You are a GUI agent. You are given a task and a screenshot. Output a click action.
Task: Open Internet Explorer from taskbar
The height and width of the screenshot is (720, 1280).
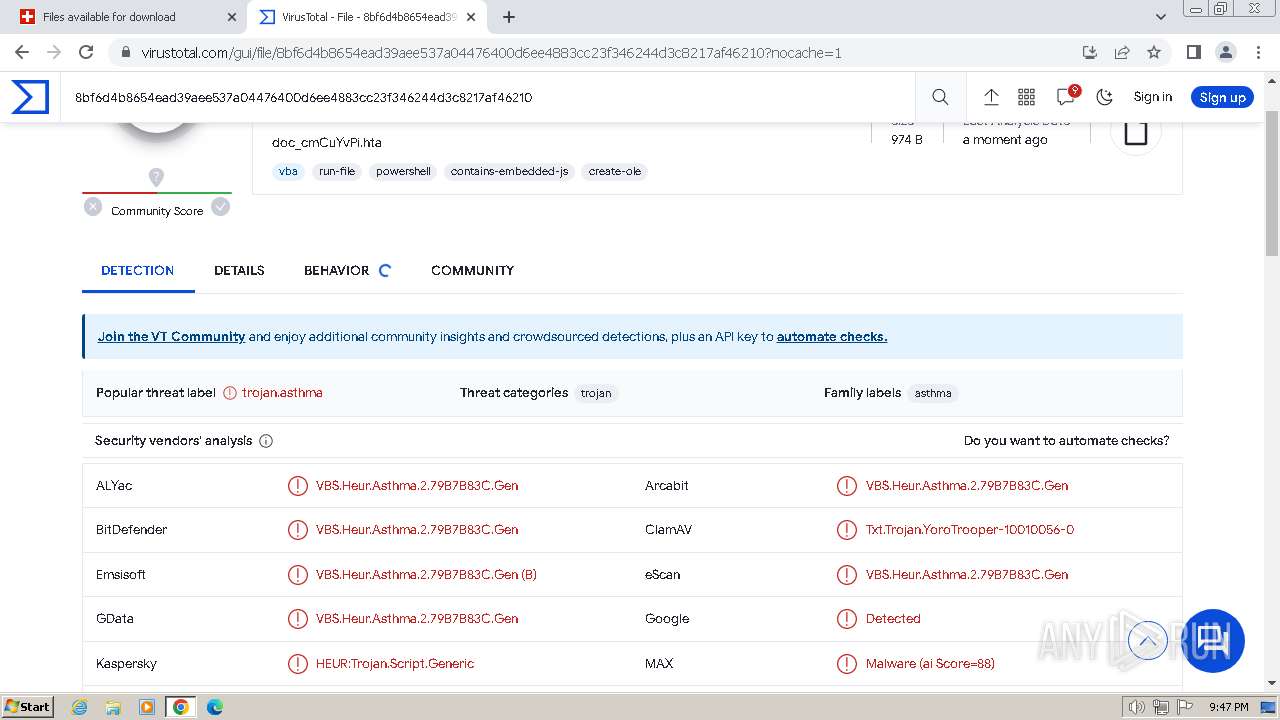(x=79, y=707)
